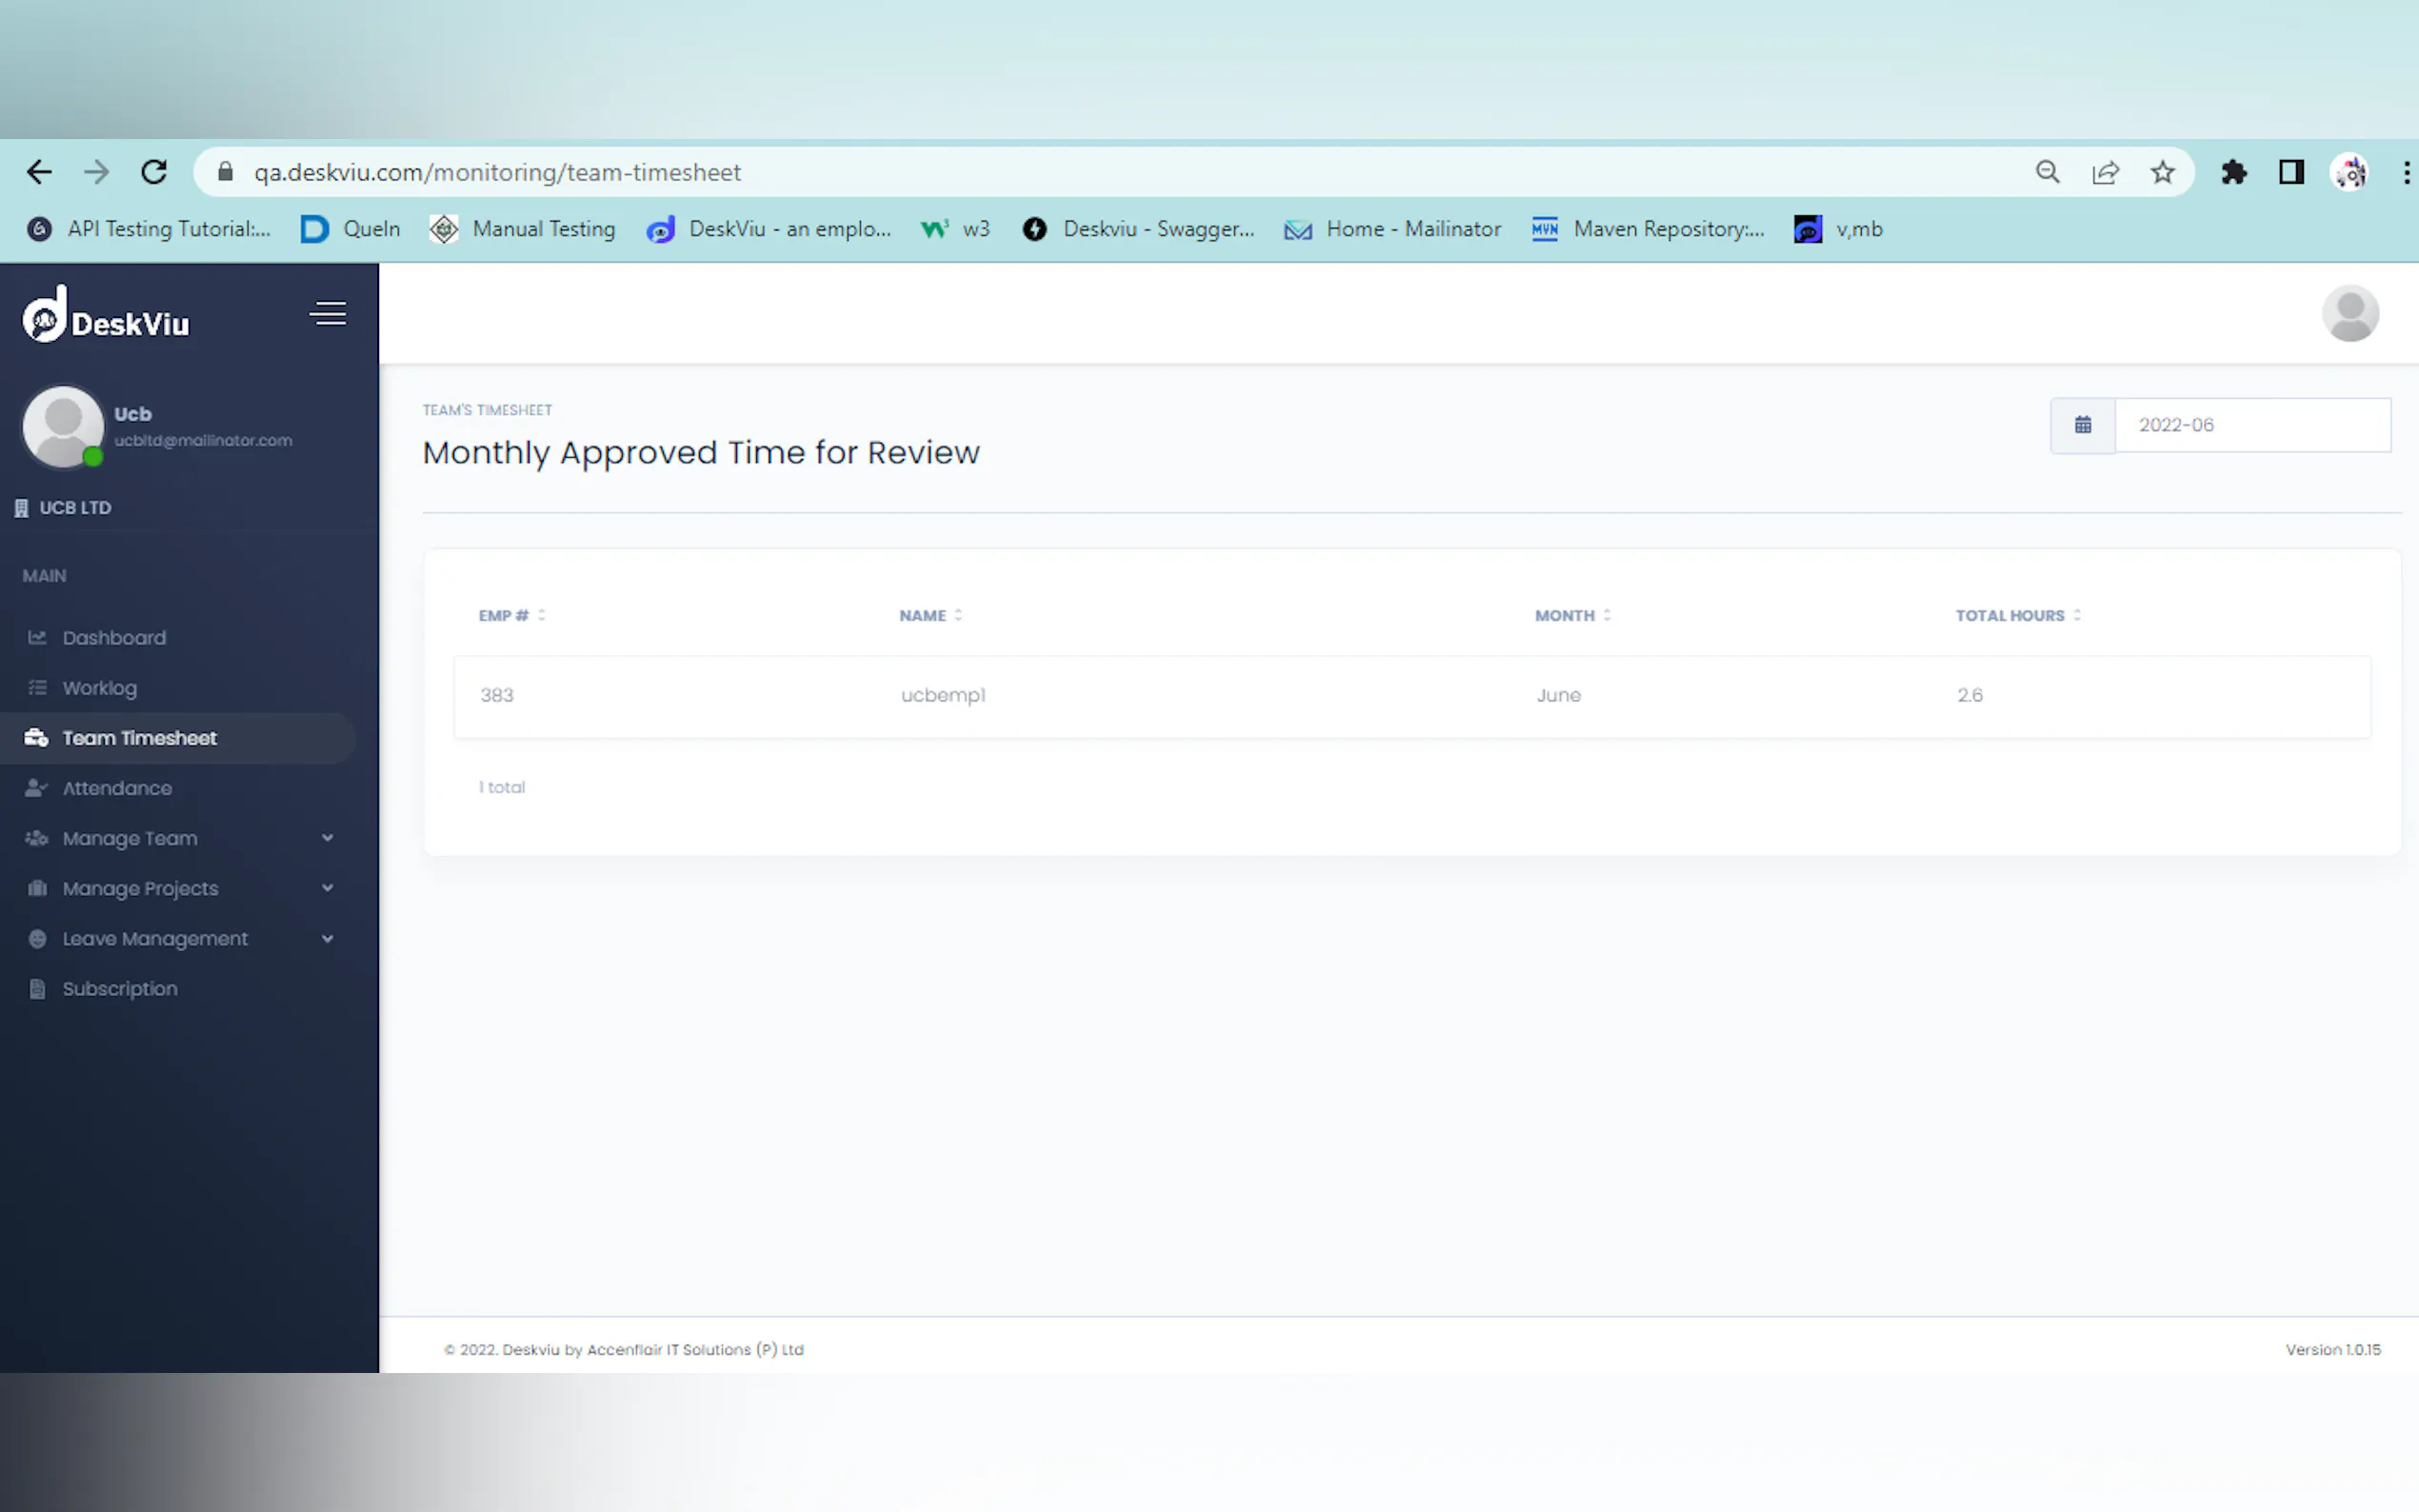Image resolution: width=2419 pixels, height=1512 pixels.
Task: Sort table by EMP # column
Action: tap(512, 615)
